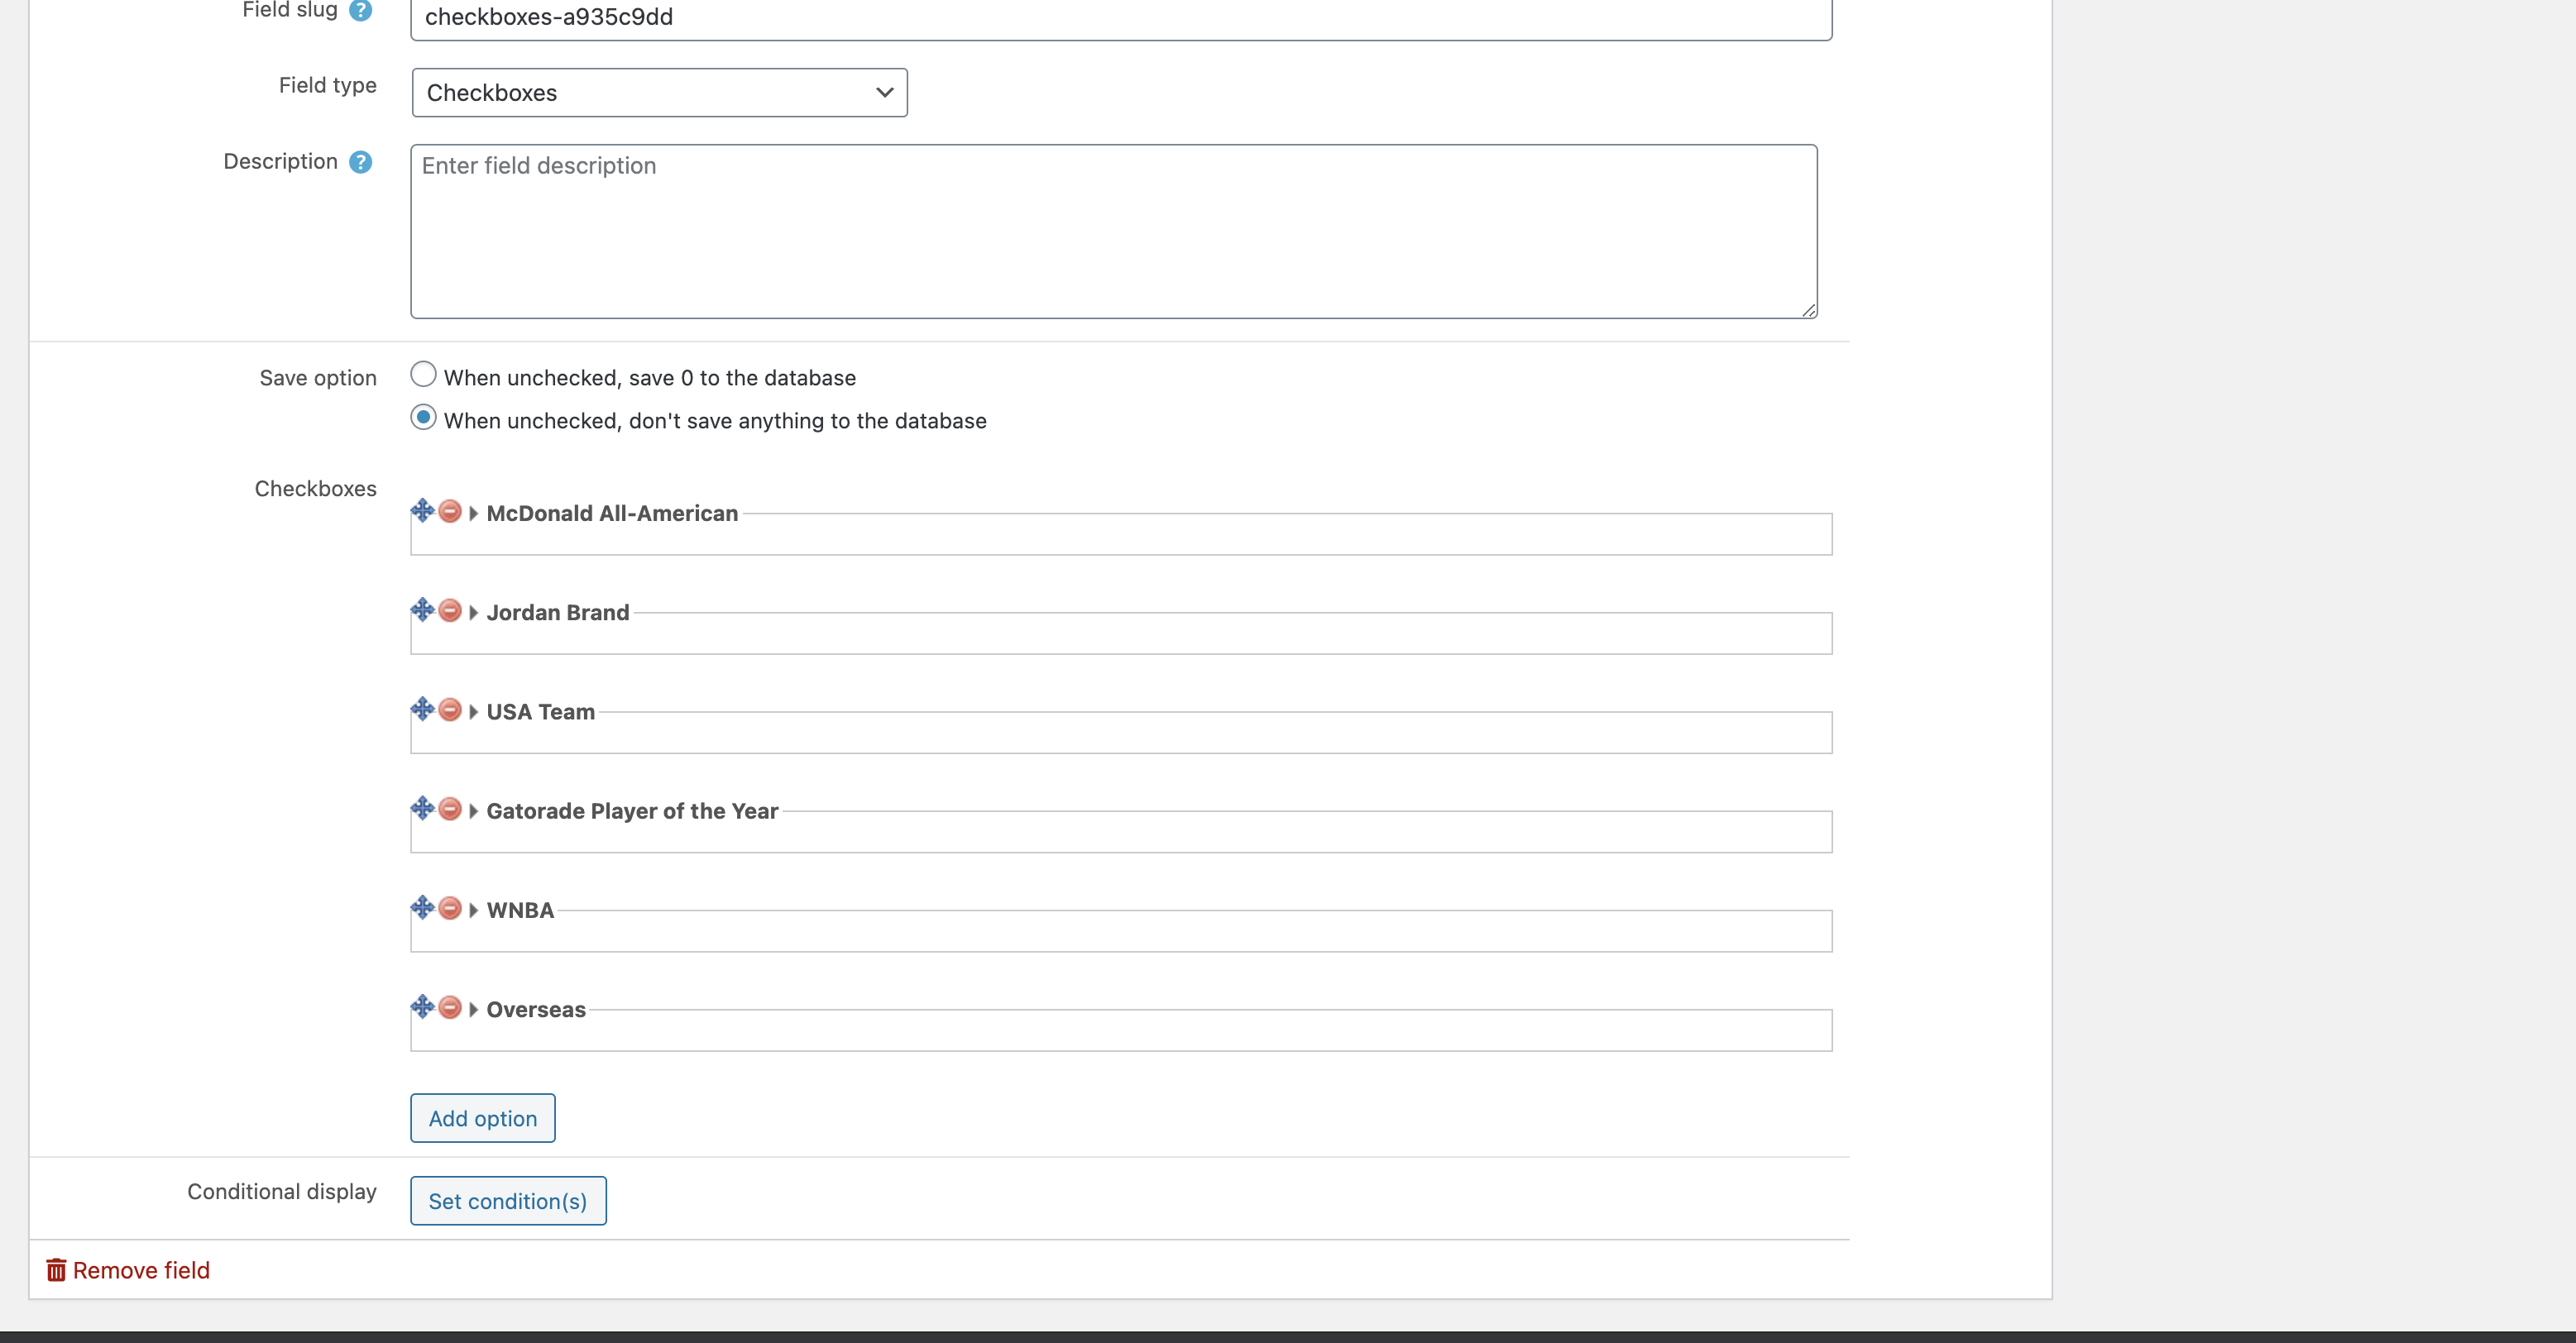Expand the McDonald All-American option
The image size is (2576, 1343).
click(x=474, y=513)
